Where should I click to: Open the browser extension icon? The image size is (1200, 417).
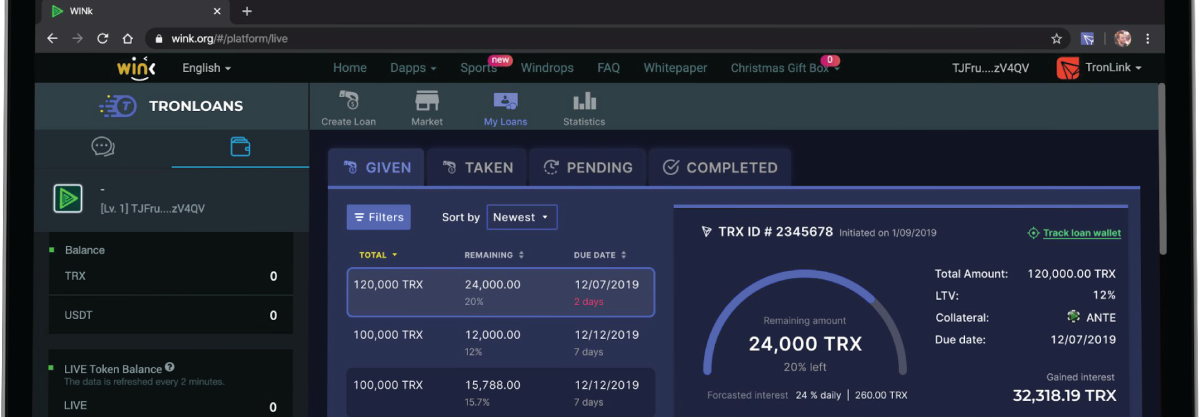[x=1087, y=39]
